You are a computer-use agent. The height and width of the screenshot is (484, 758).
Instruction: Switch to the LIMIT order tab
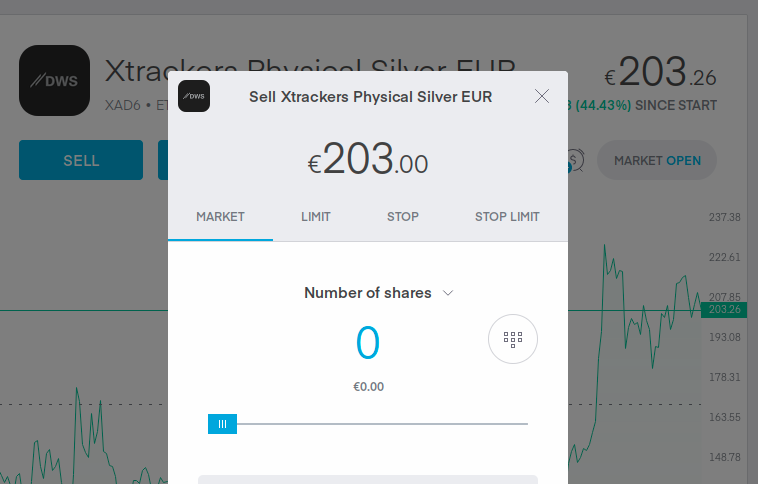coord(316,217)
